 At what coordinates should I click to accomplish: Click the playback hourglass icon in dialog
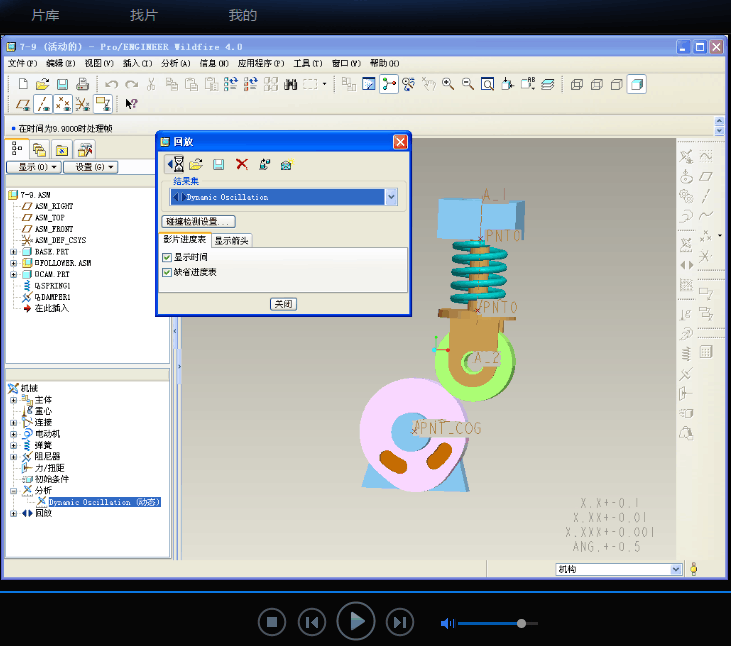tap(176, 164)
